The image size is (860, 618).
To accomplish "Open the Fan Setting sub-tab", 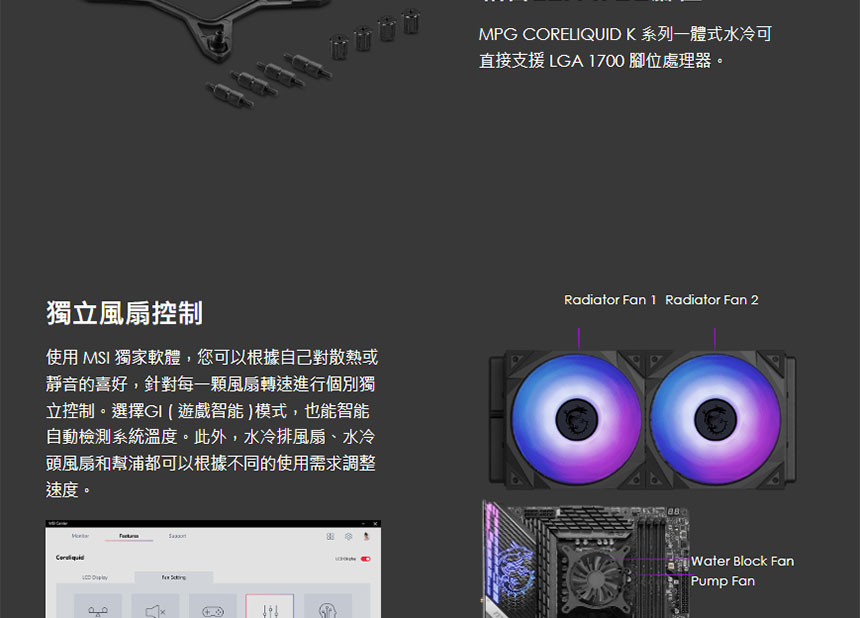I will point(174,577).
